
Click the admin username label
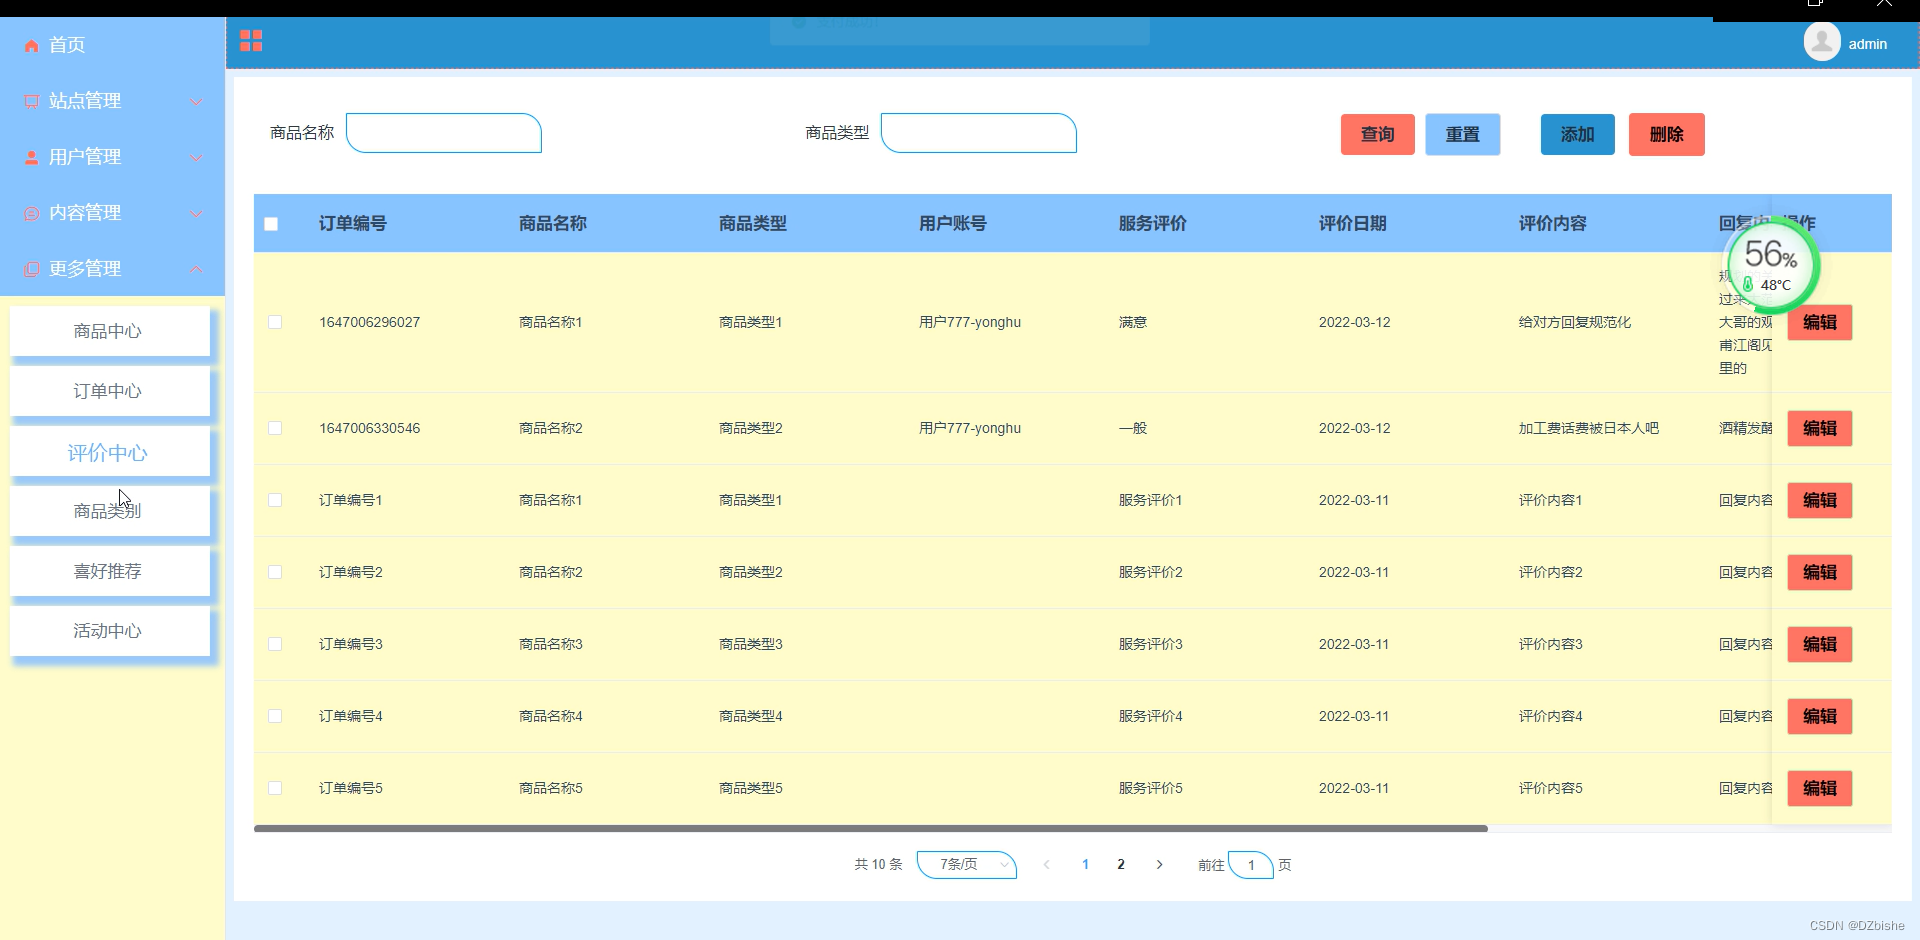coord(1867,44)
